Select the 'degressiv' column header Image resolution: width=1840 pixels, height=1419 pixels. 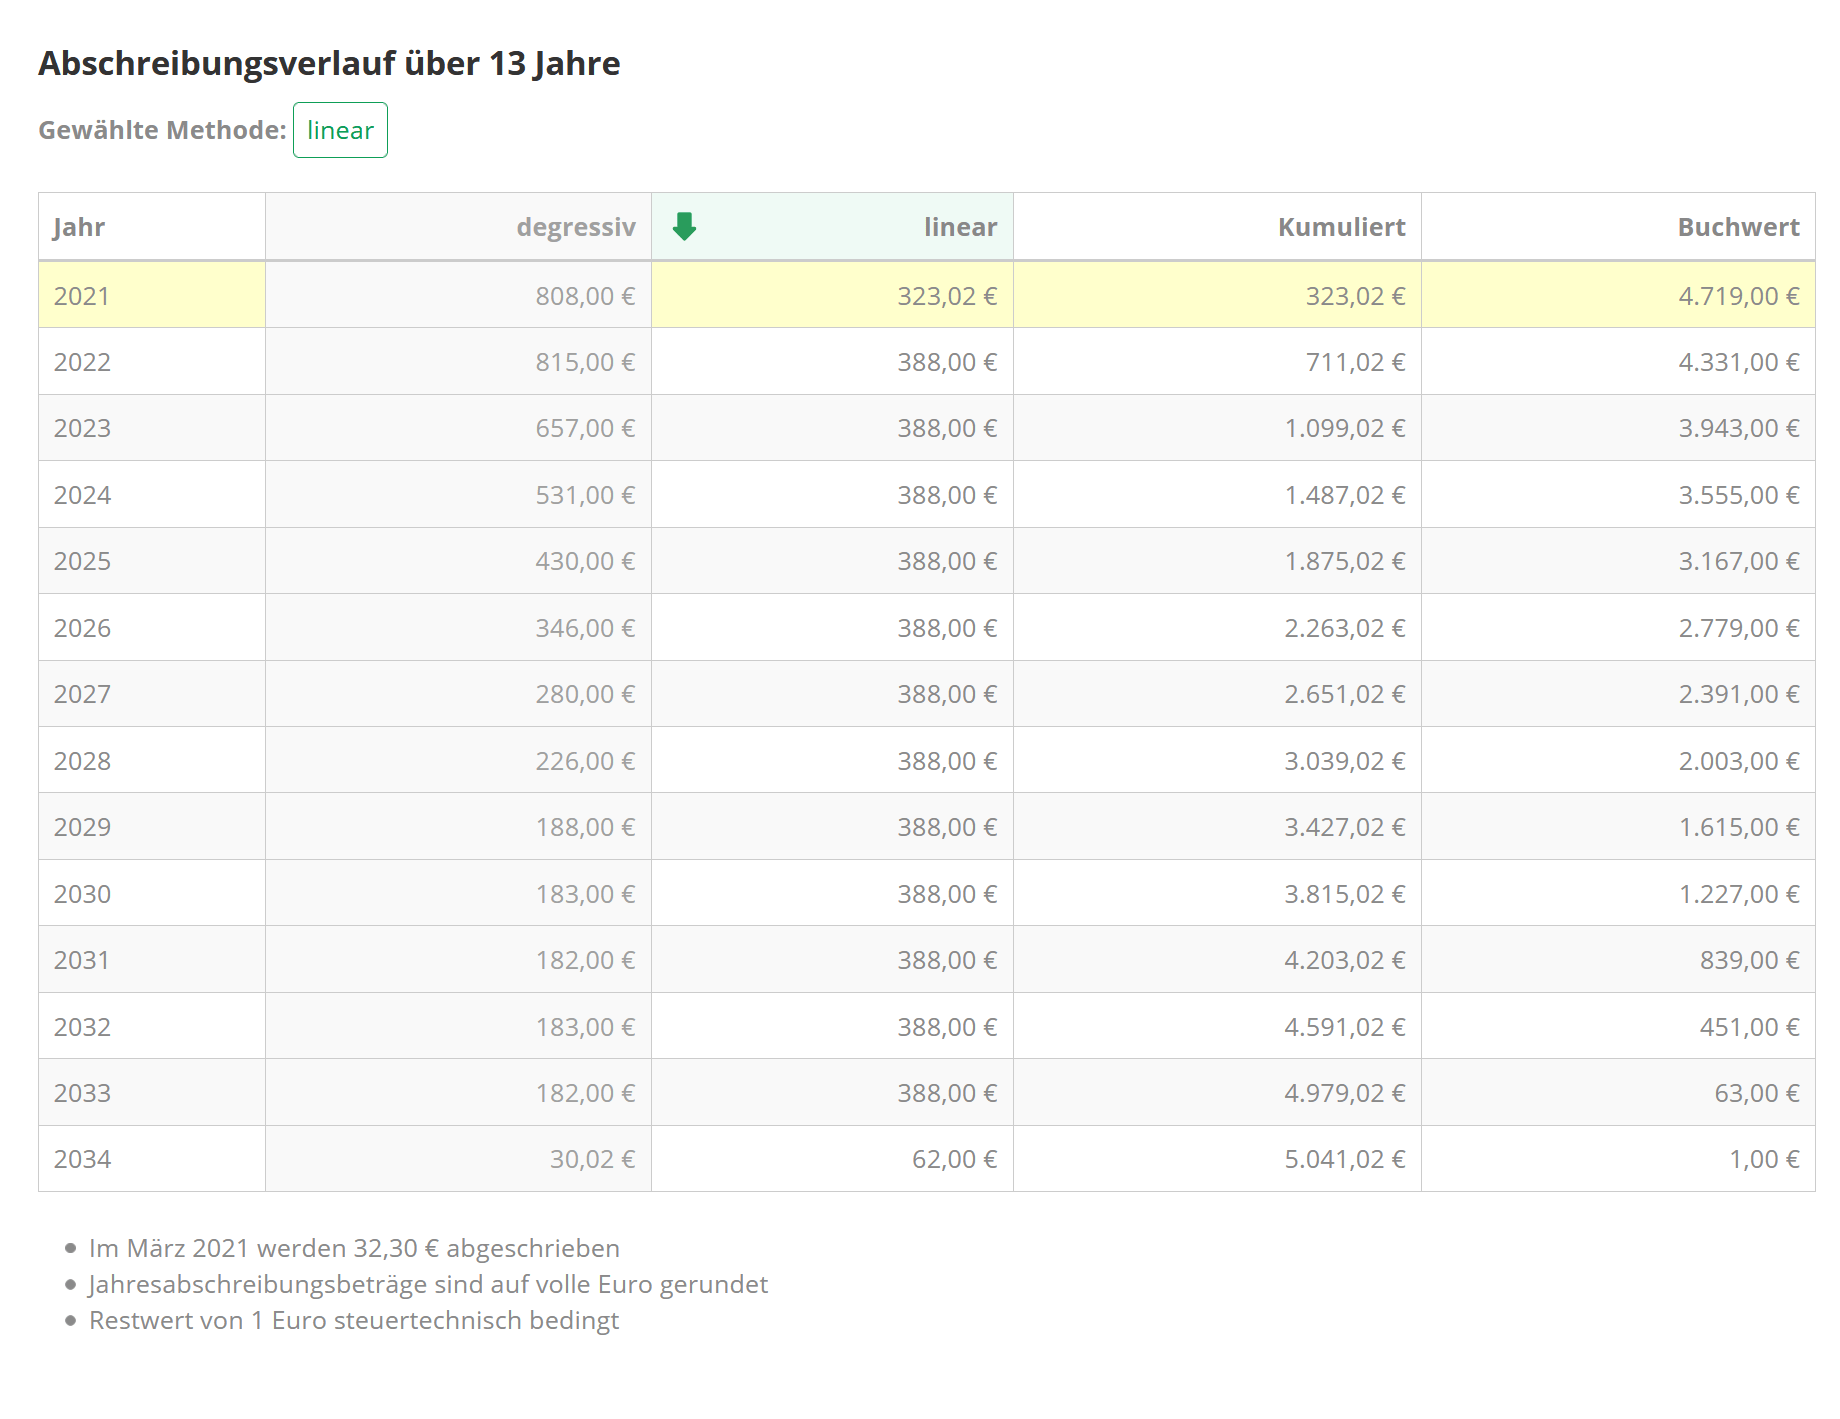575,227
